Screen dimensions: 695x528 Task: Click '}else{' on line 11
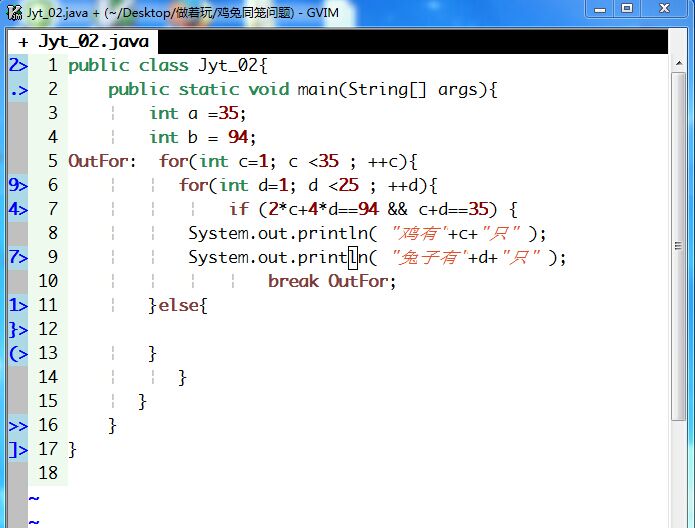pyautogui.click(x=178, y=306)
